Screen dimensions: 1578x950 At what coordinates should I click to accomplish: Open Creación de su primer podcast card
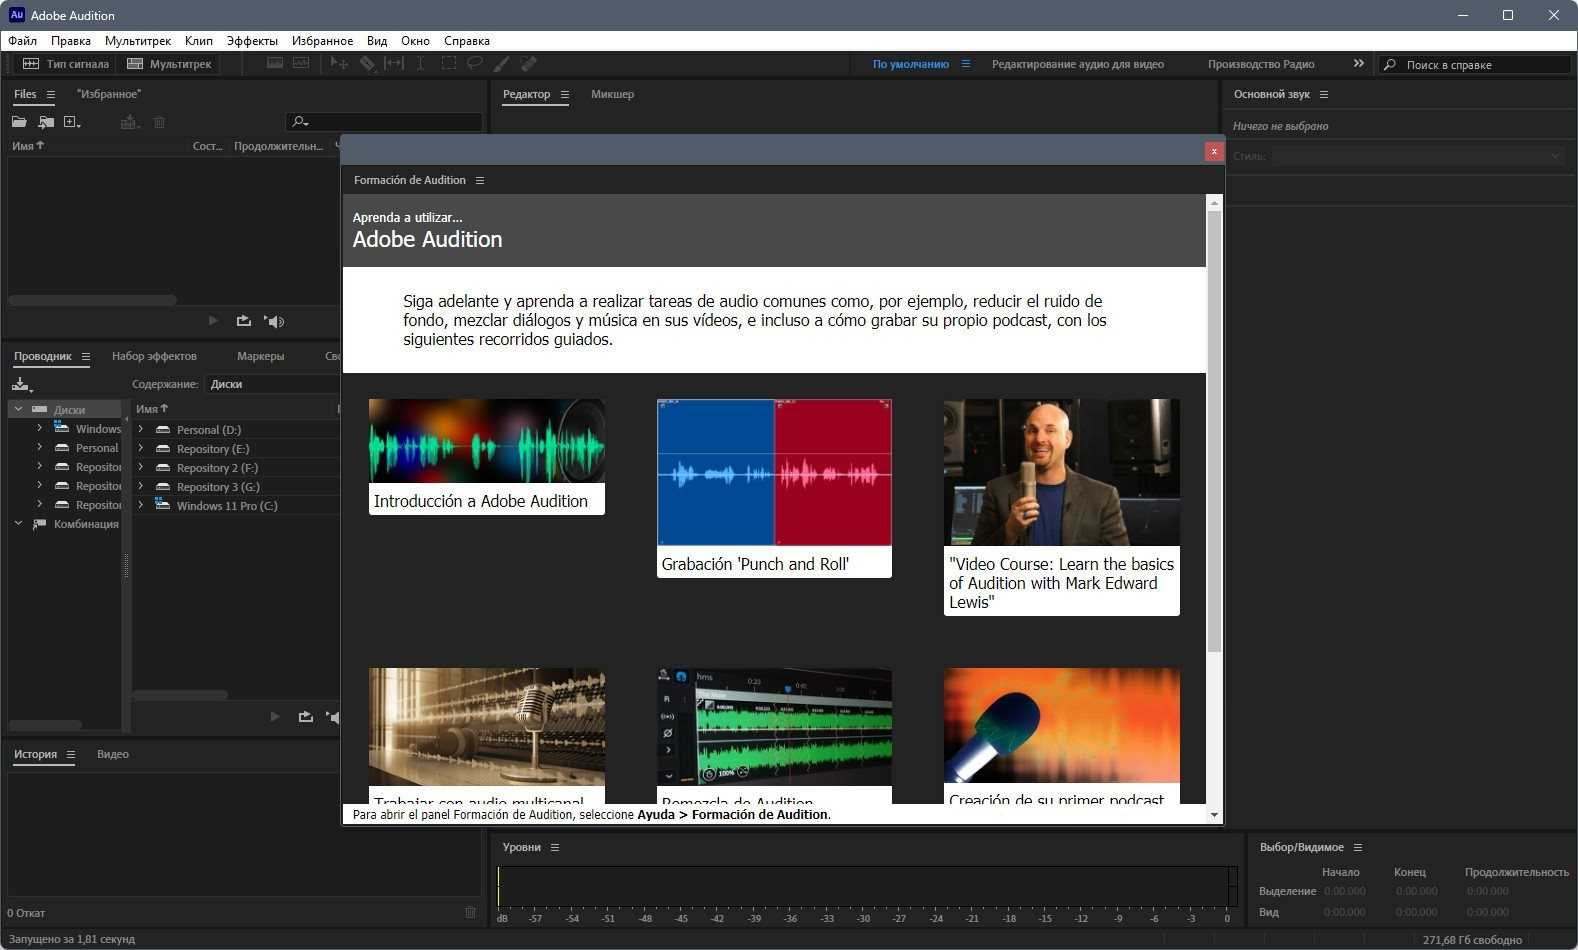click(1062, 736)
